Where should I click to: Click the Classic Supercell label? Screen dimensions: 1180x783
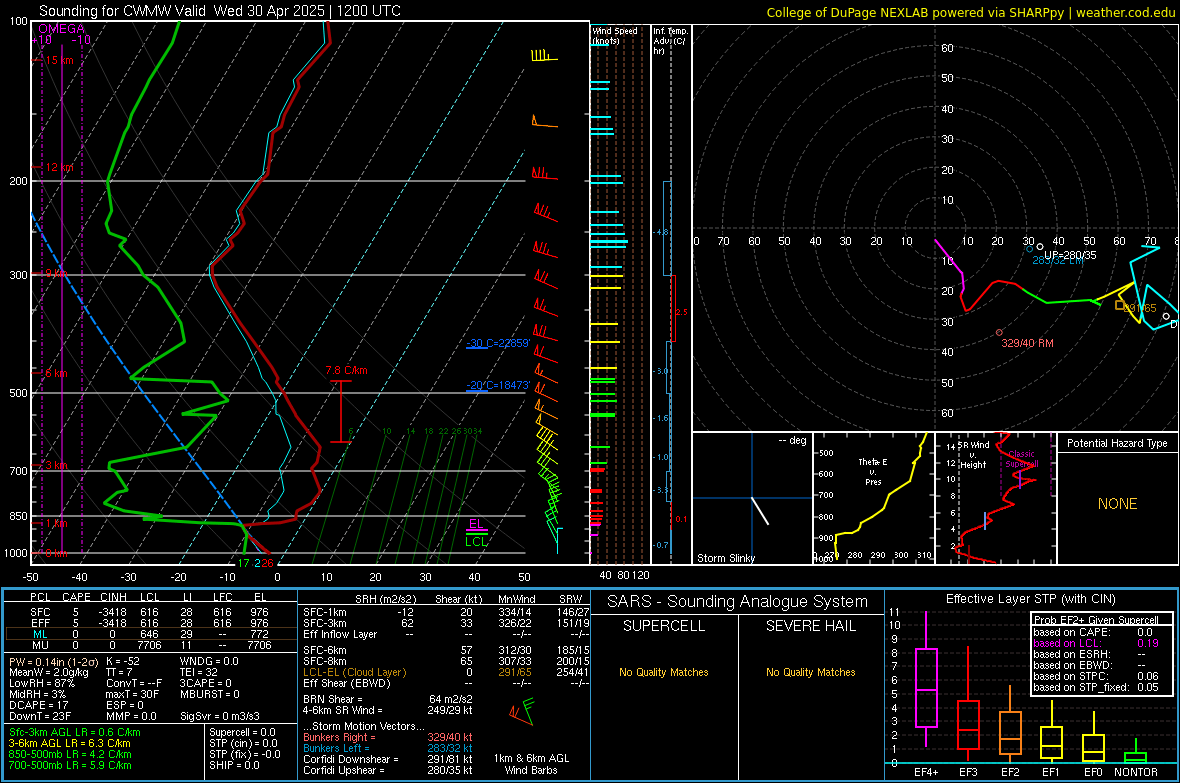pyautogui.click(x=1021, y=459)
